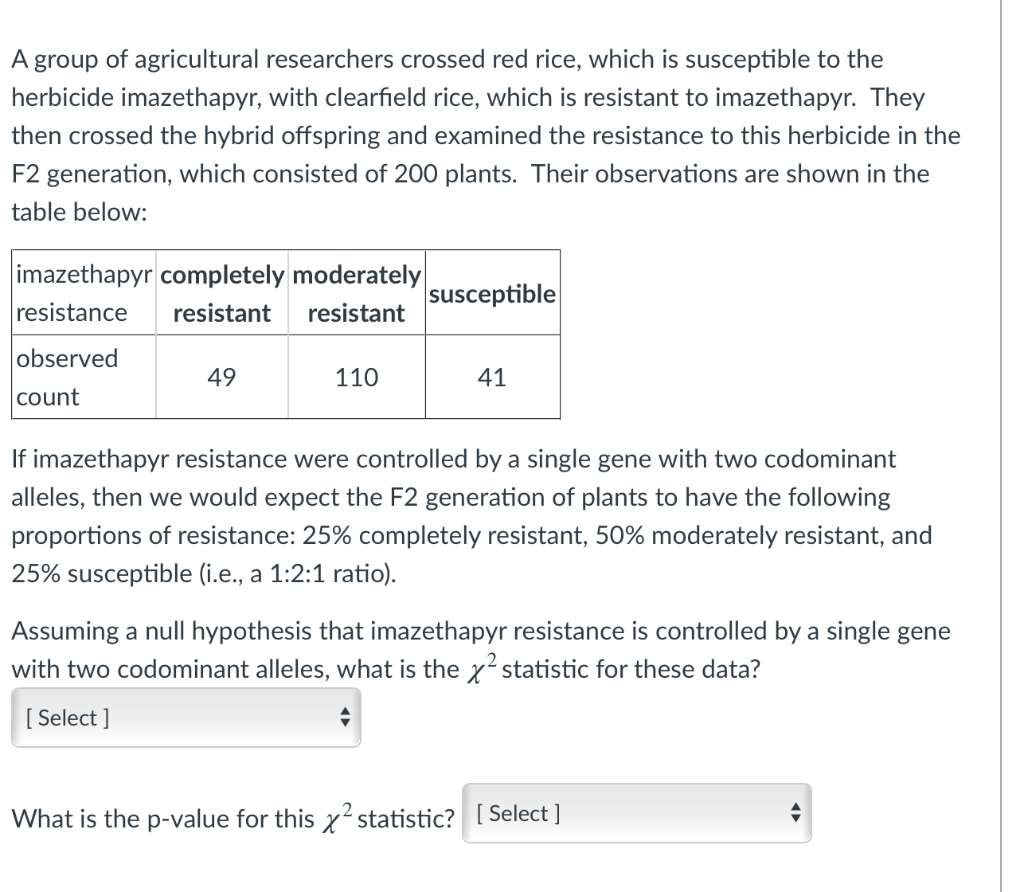Click the 'imazethapyr resistance' header cell
The image size is (1024, 892).
tap(84, 293)
